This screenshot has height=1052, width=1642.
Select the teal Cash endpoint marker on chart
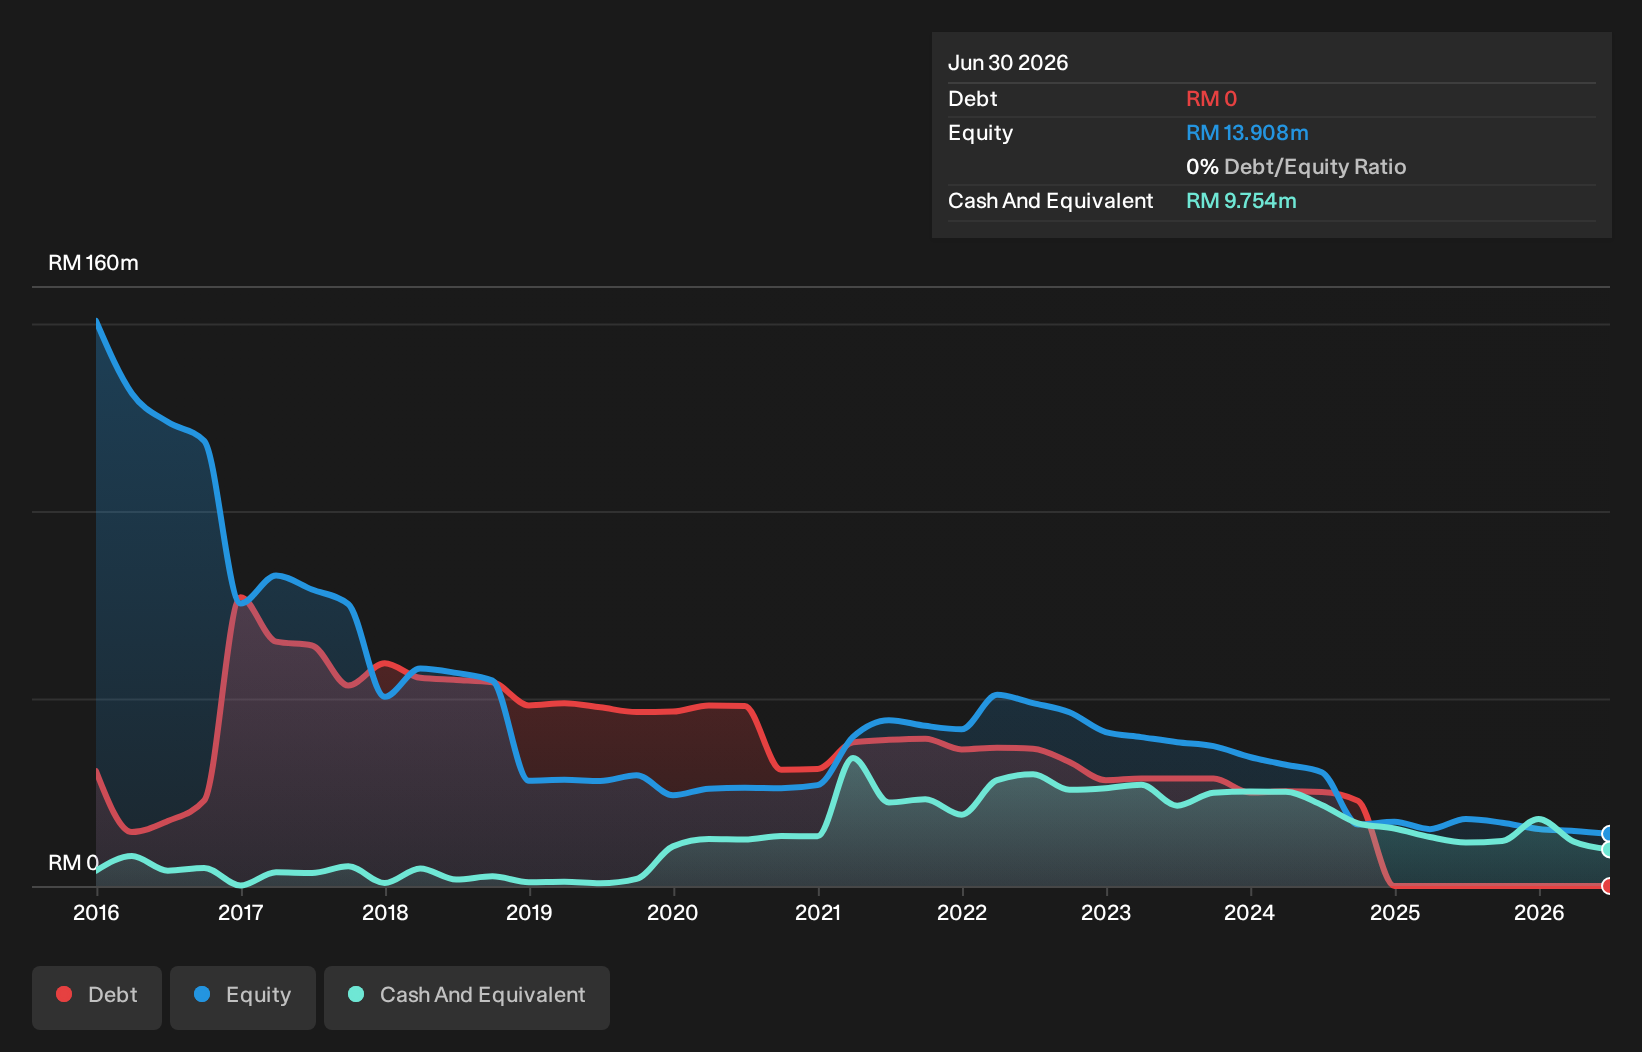click(x=1608, y=850)
